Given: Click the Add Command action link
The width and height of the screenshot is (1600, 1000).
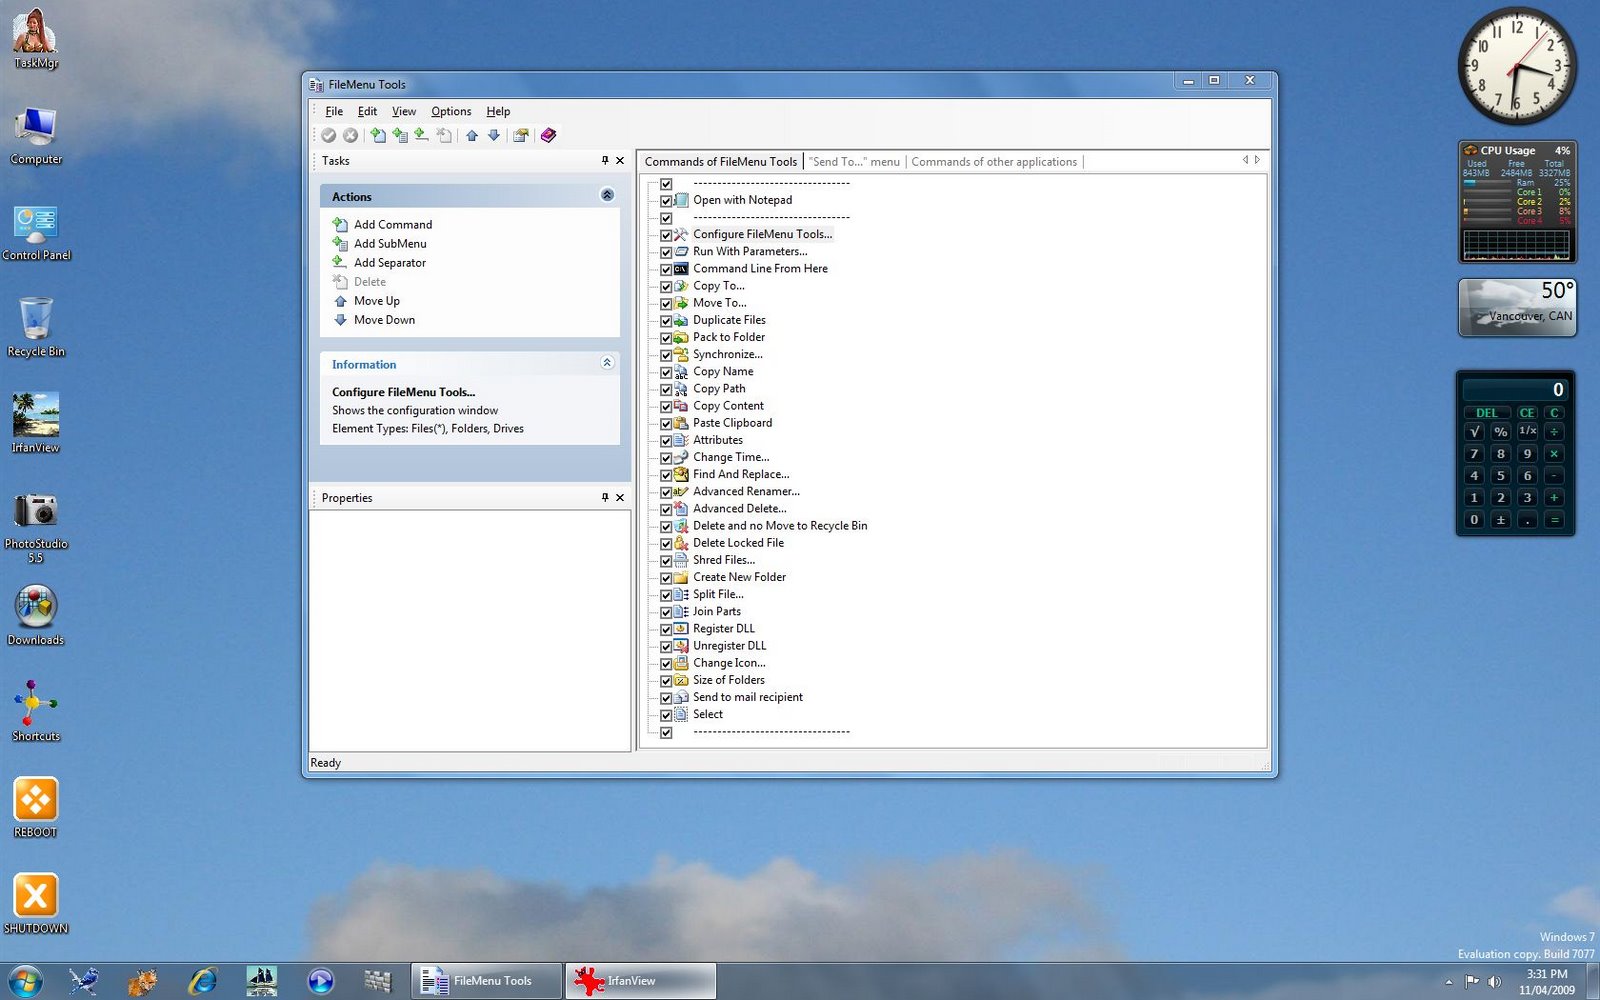Looking at the screenshot, I should (x=393, y=224).
